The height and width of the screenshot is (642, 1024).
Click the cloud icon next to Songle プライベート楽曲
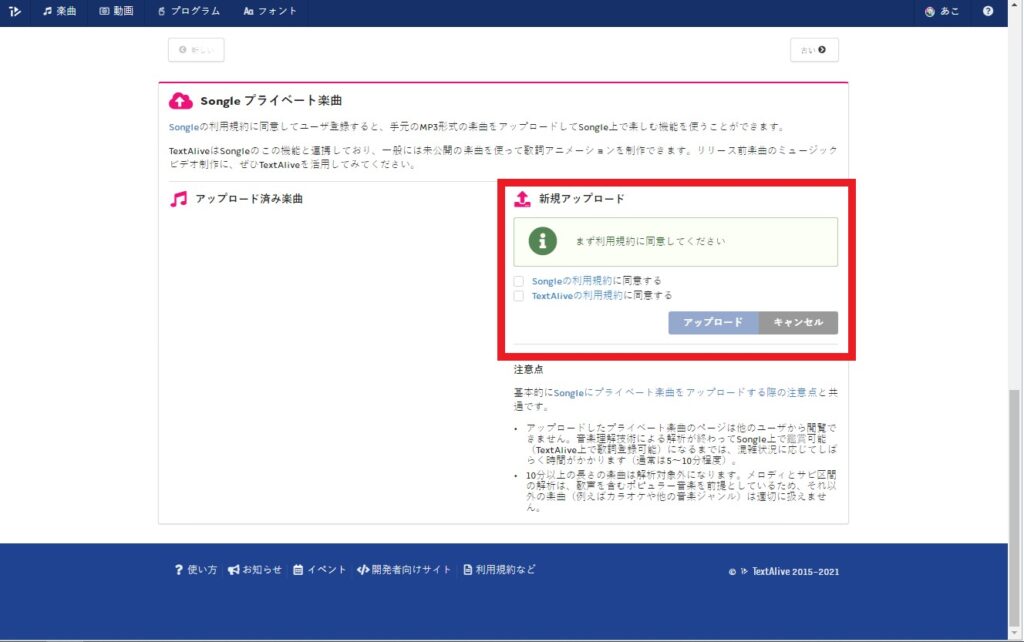tap(180, 100)
